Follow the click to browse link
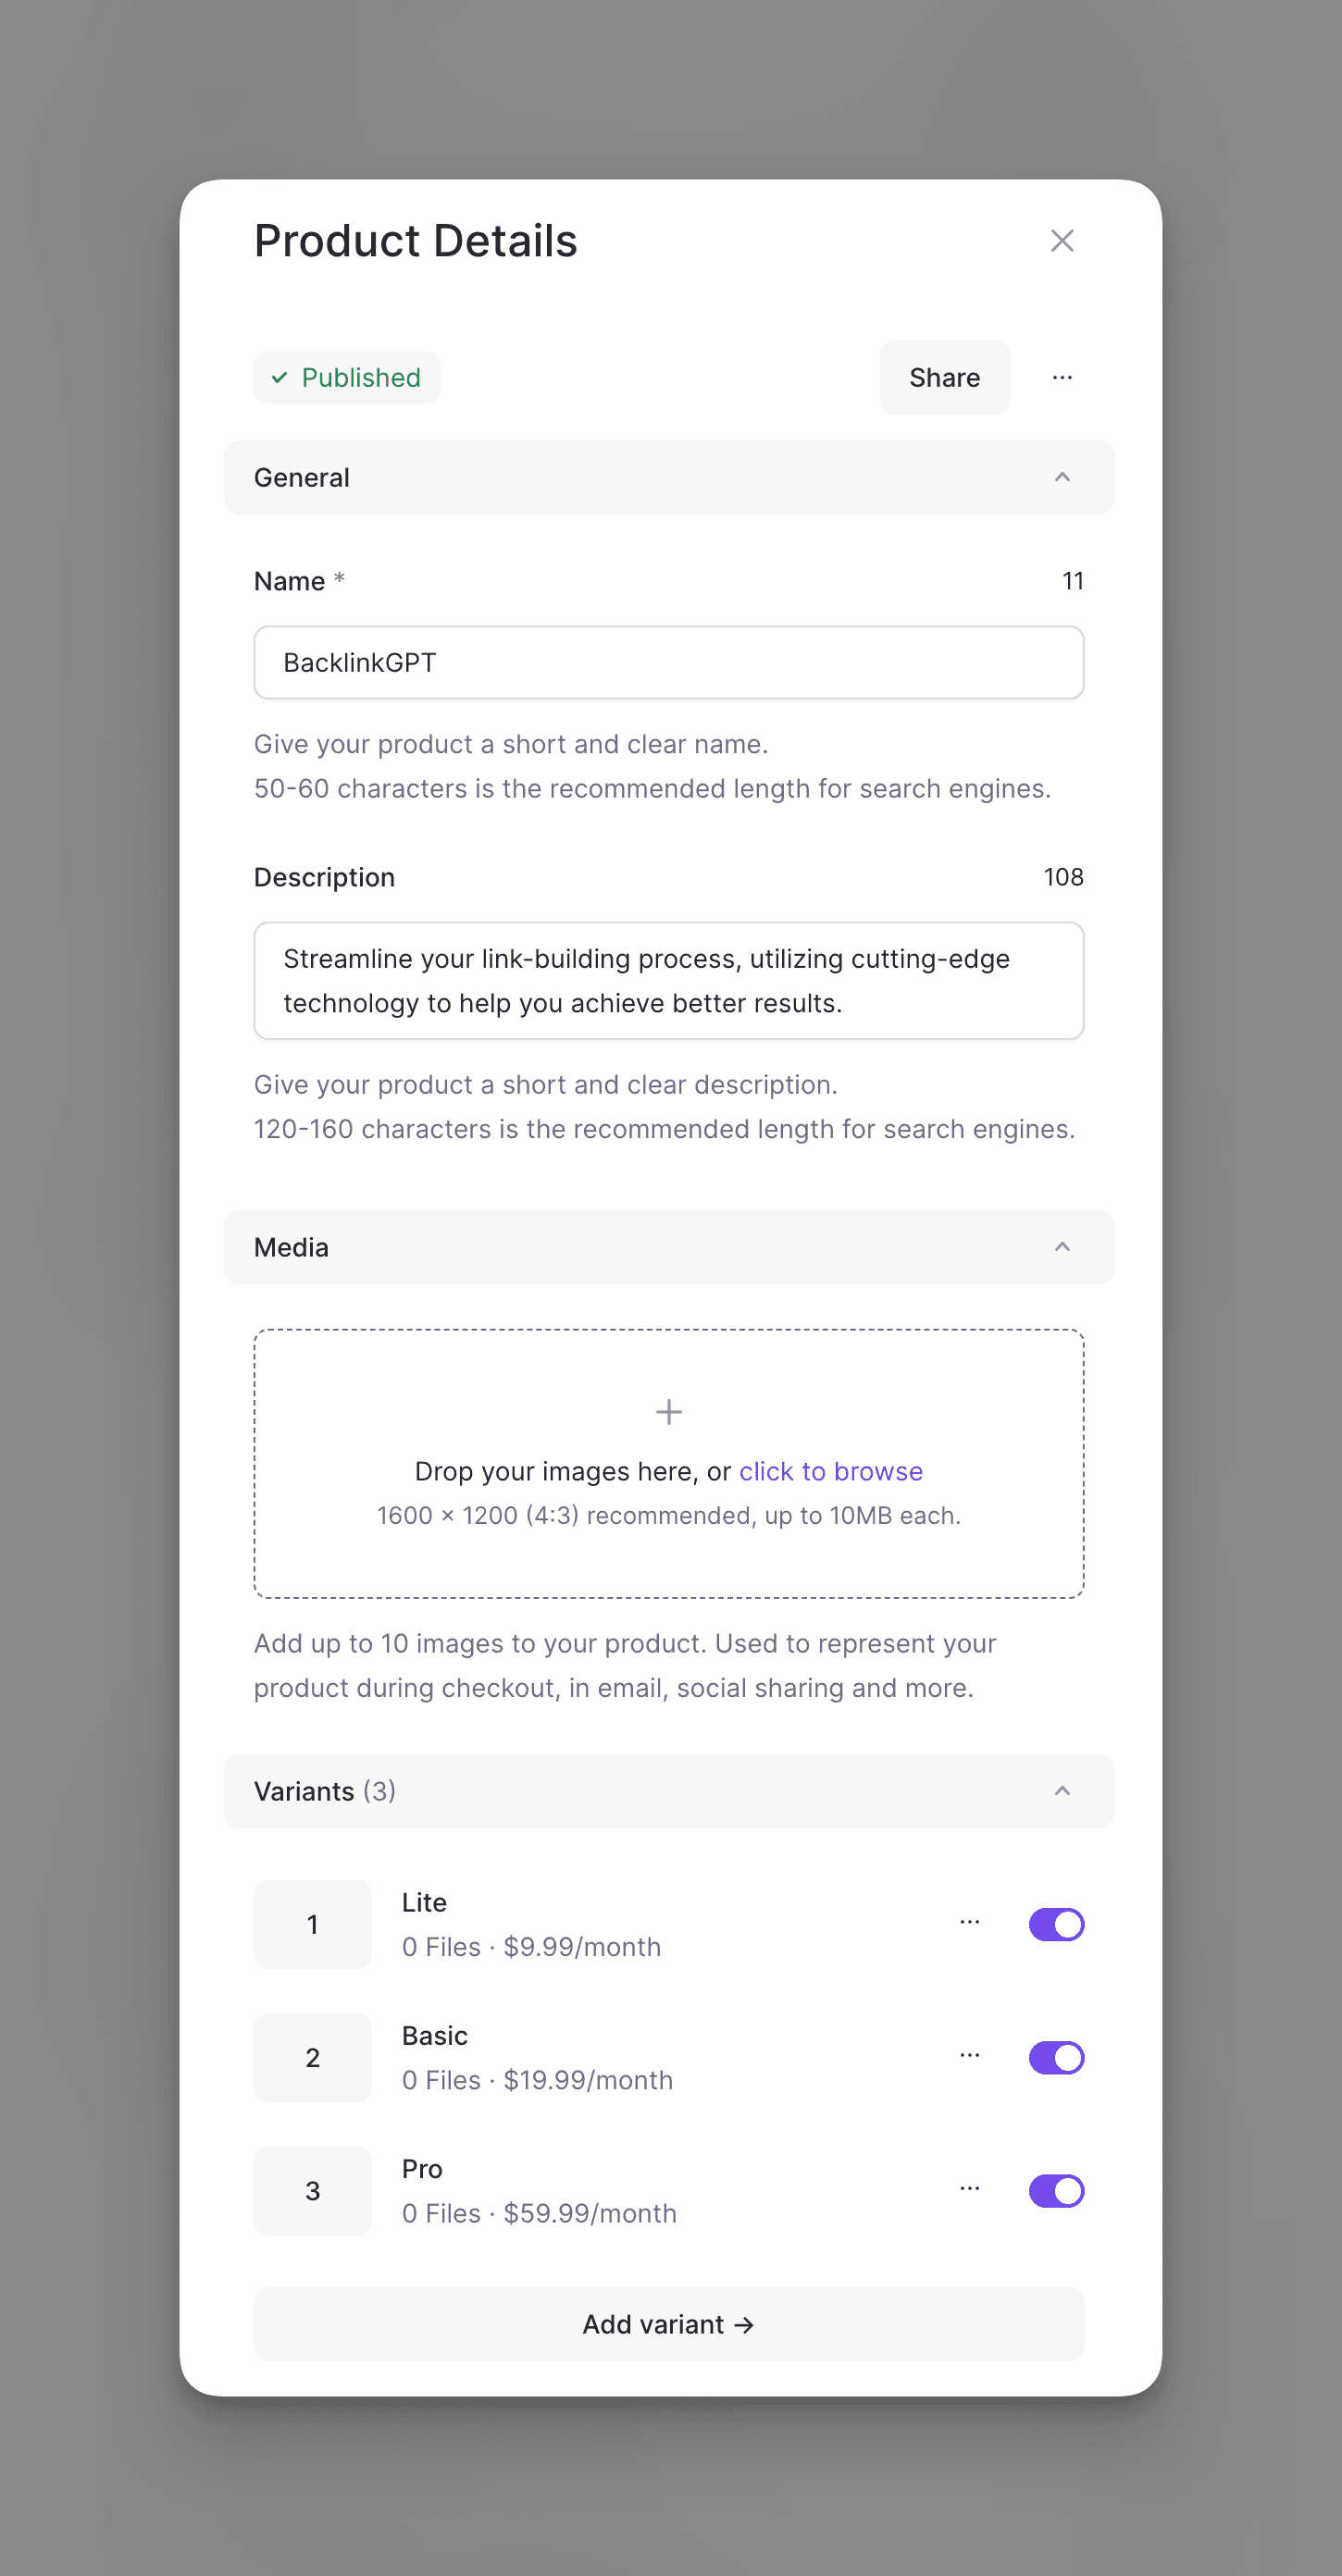The image size is (1342, 2576). coord(830,1471)
